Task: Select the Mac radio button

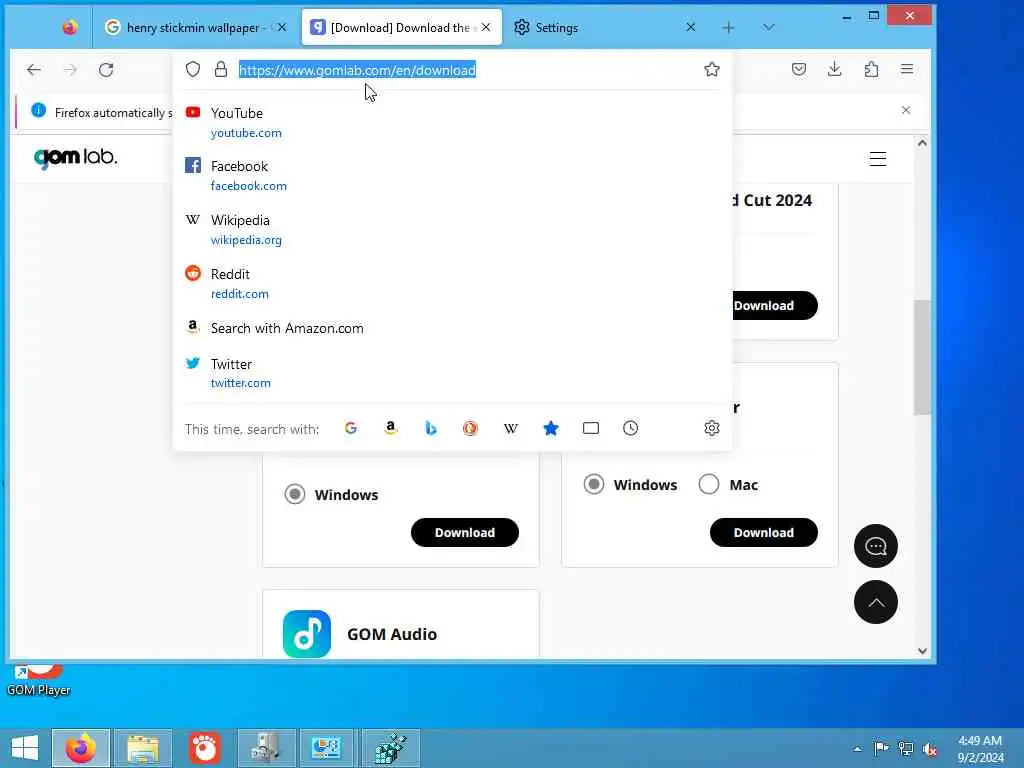Action: tap(709, 485)
